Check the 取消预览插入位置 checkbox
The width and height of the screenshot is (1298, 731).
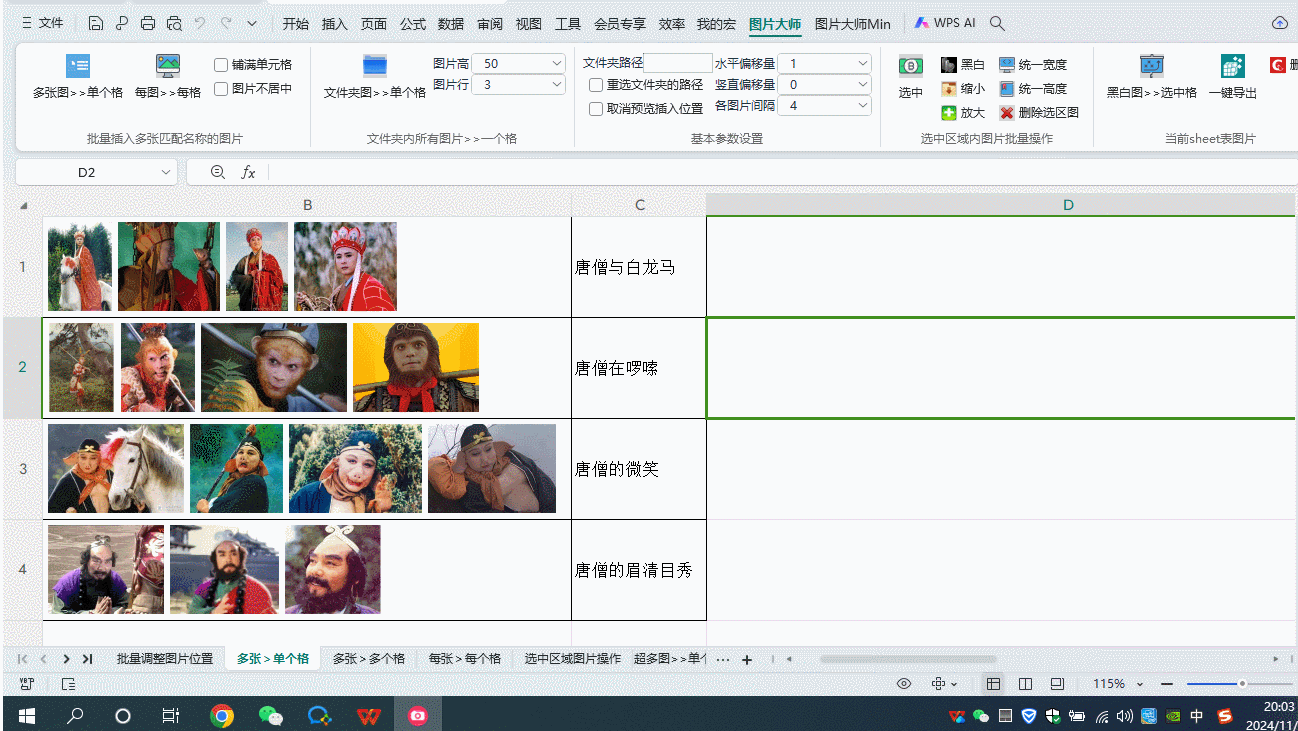[596, 109]
